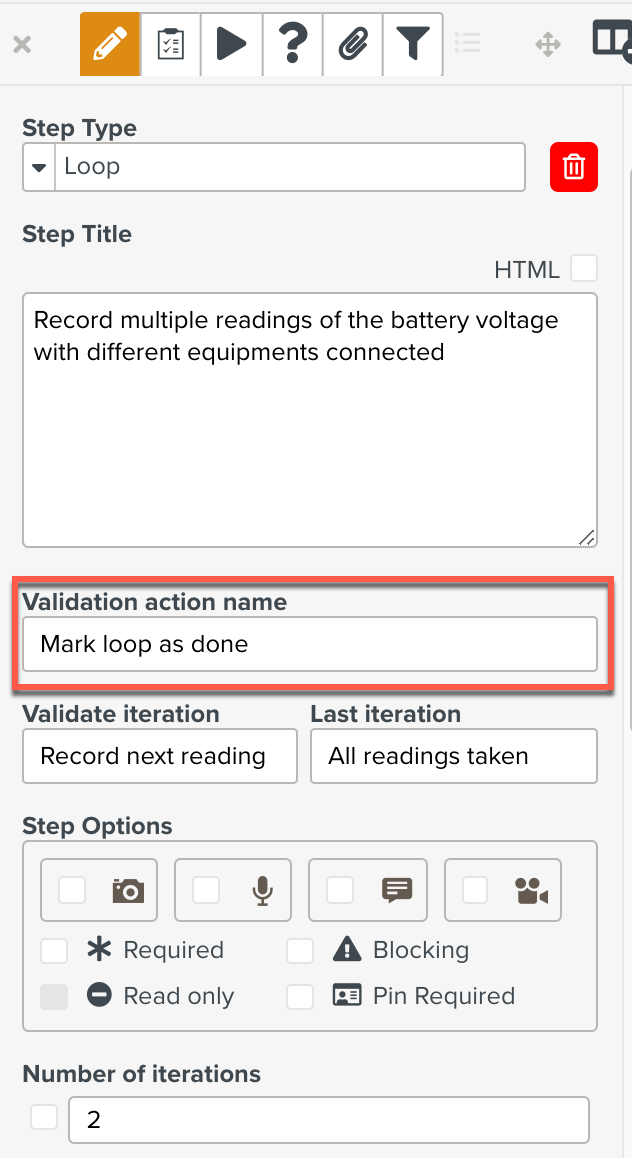Enable the Blocking checkbox
Viewport: 632px width, 1158px height.
(300, 950)
